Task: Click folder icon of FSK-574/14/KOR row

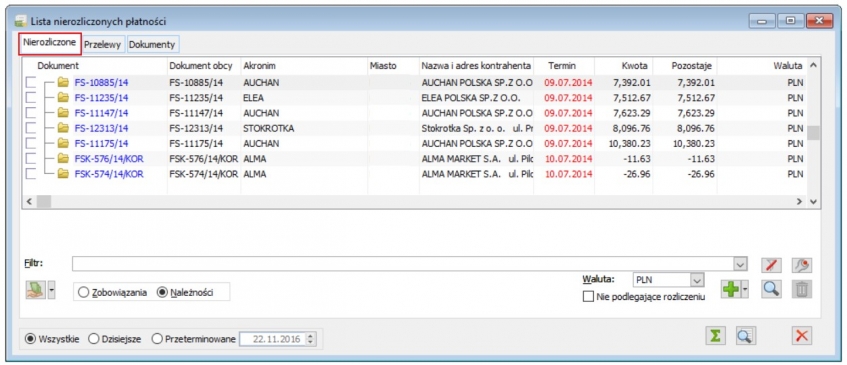Action: [64, 174]
